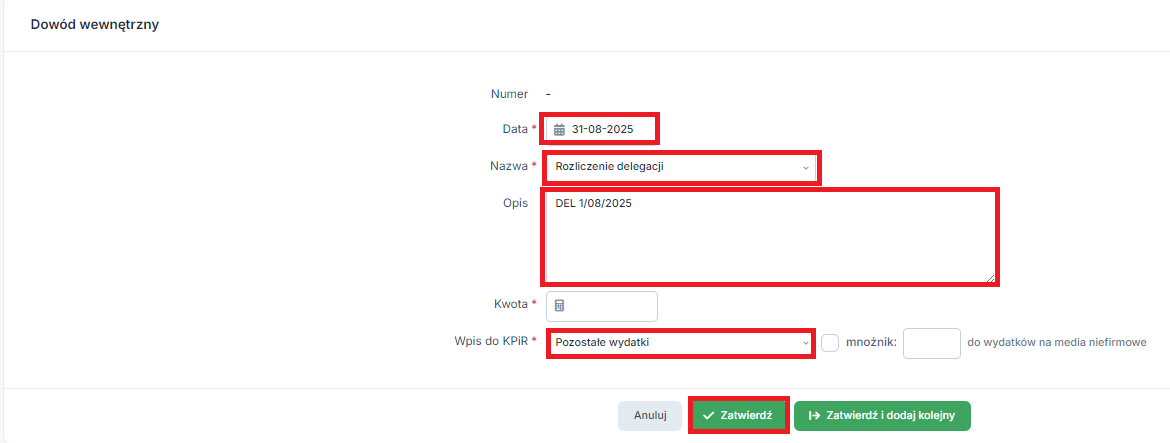This screenshot has width=1170, height=443.
Task: Click the 'do wydatków na media niefirmowe' text
Action: pos(1056,343)
